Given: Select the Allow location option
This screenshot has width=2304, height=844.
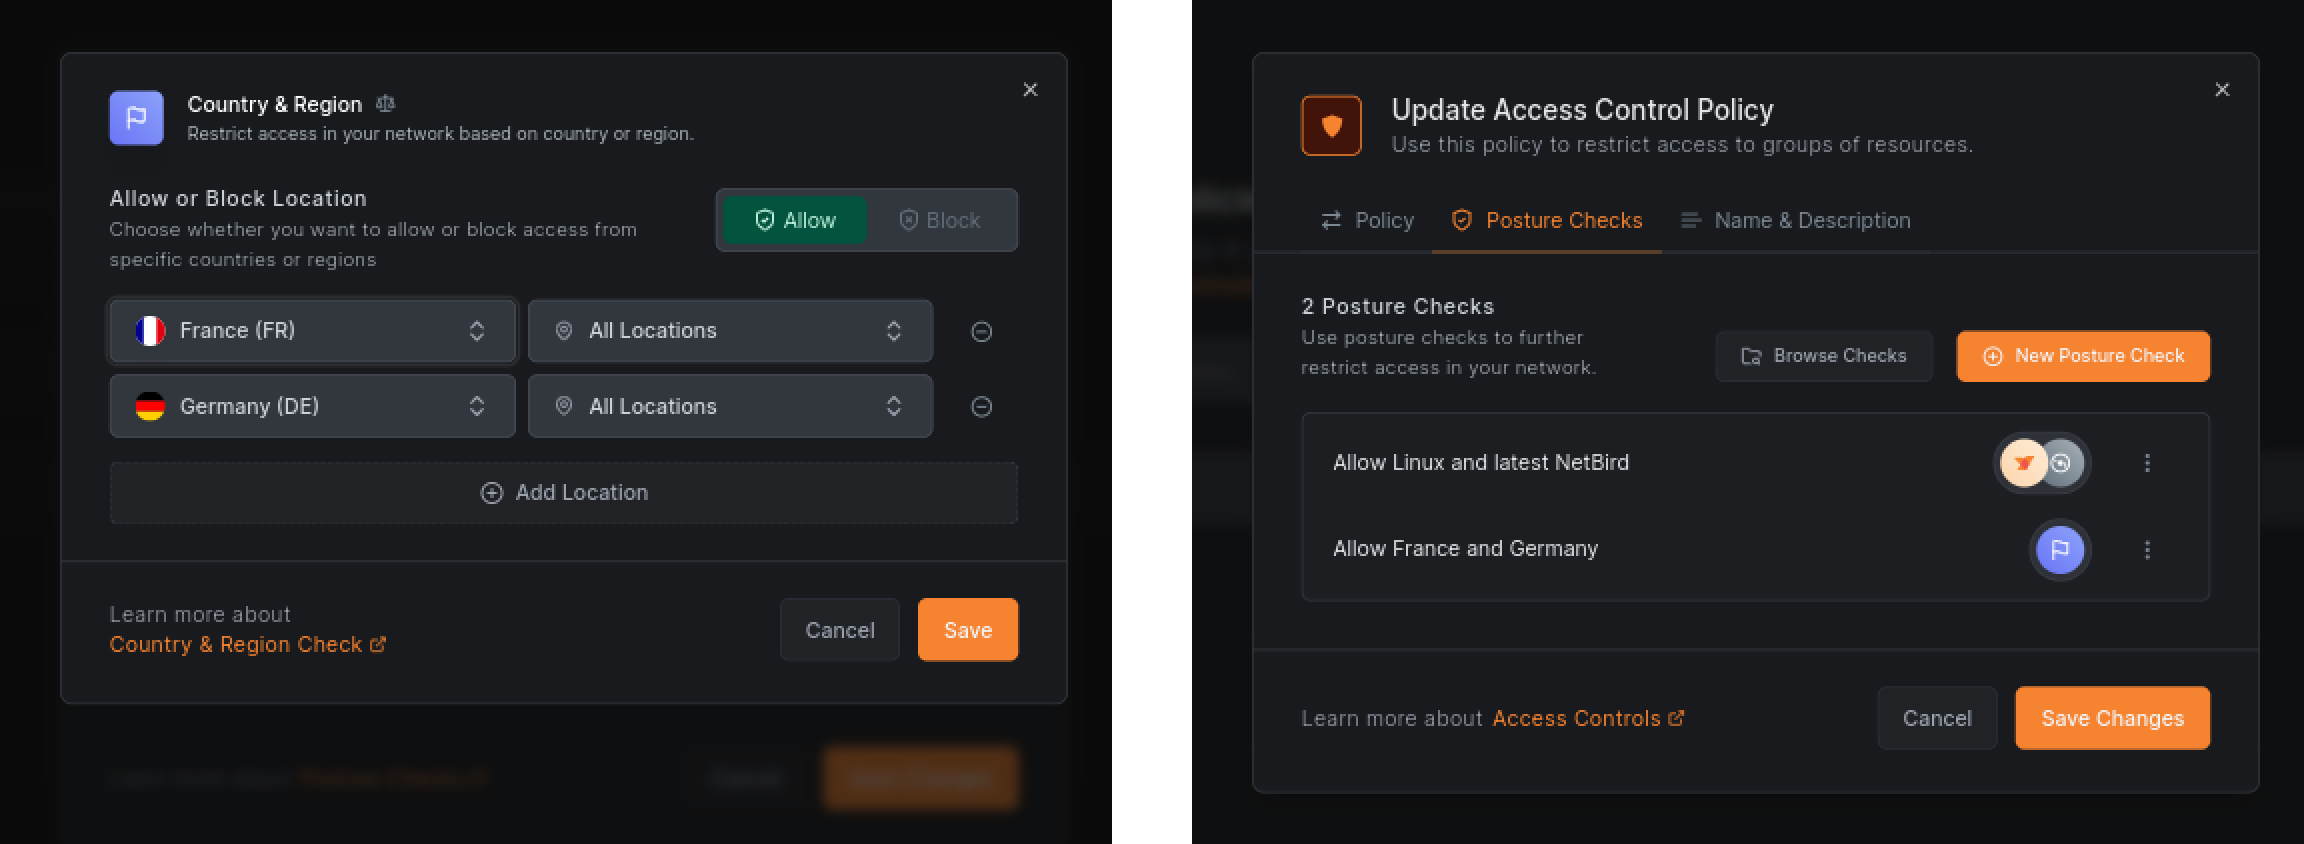Looking at the screenshot, I should click(795, 220).
